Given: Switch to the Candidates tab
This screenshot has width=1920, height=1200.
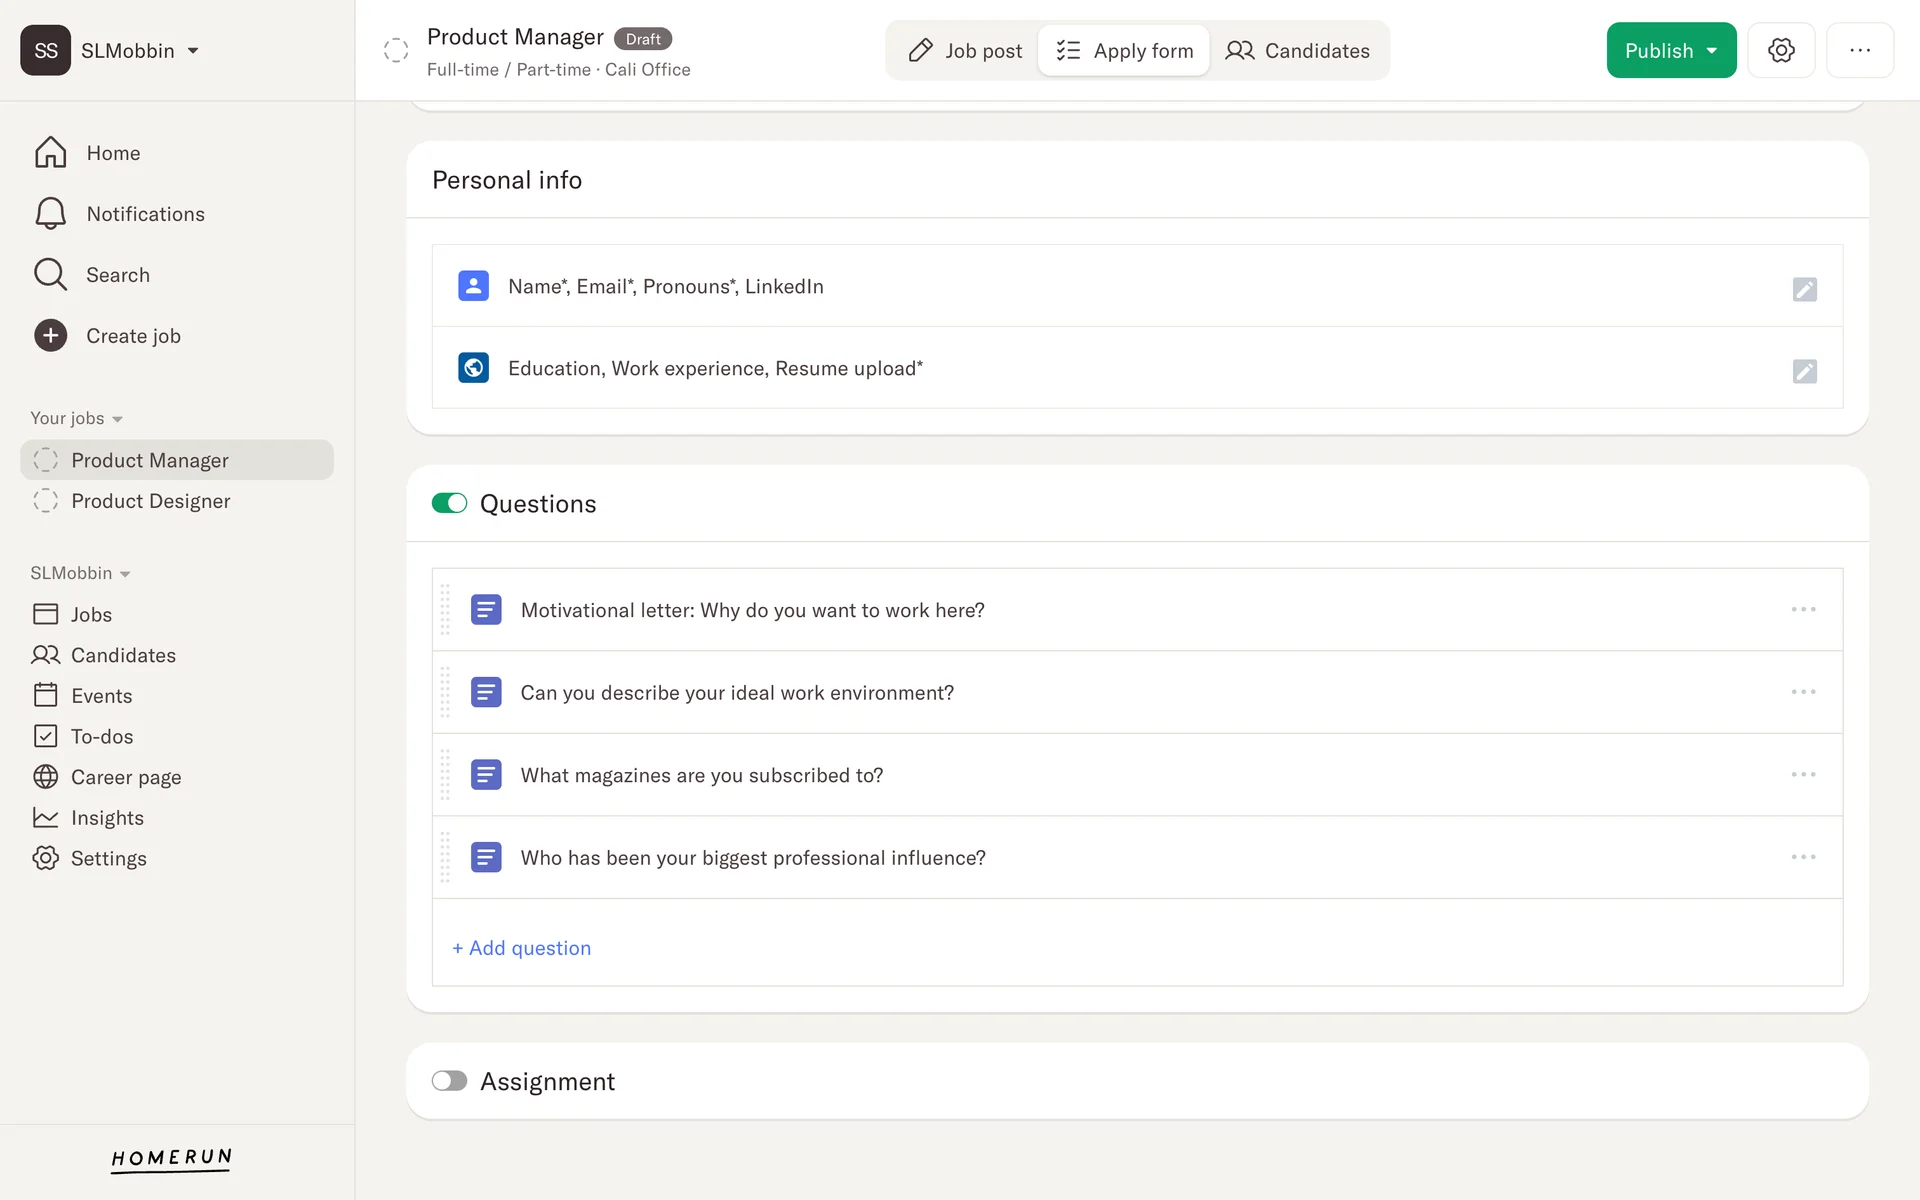Looking at the screenshot, I should [x=1298, y=51].
